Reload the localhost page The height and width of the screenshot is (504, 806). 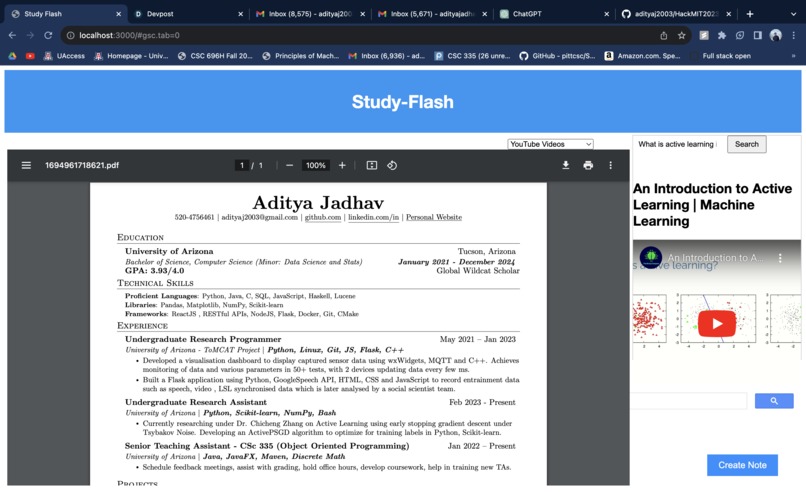point(48,35)
